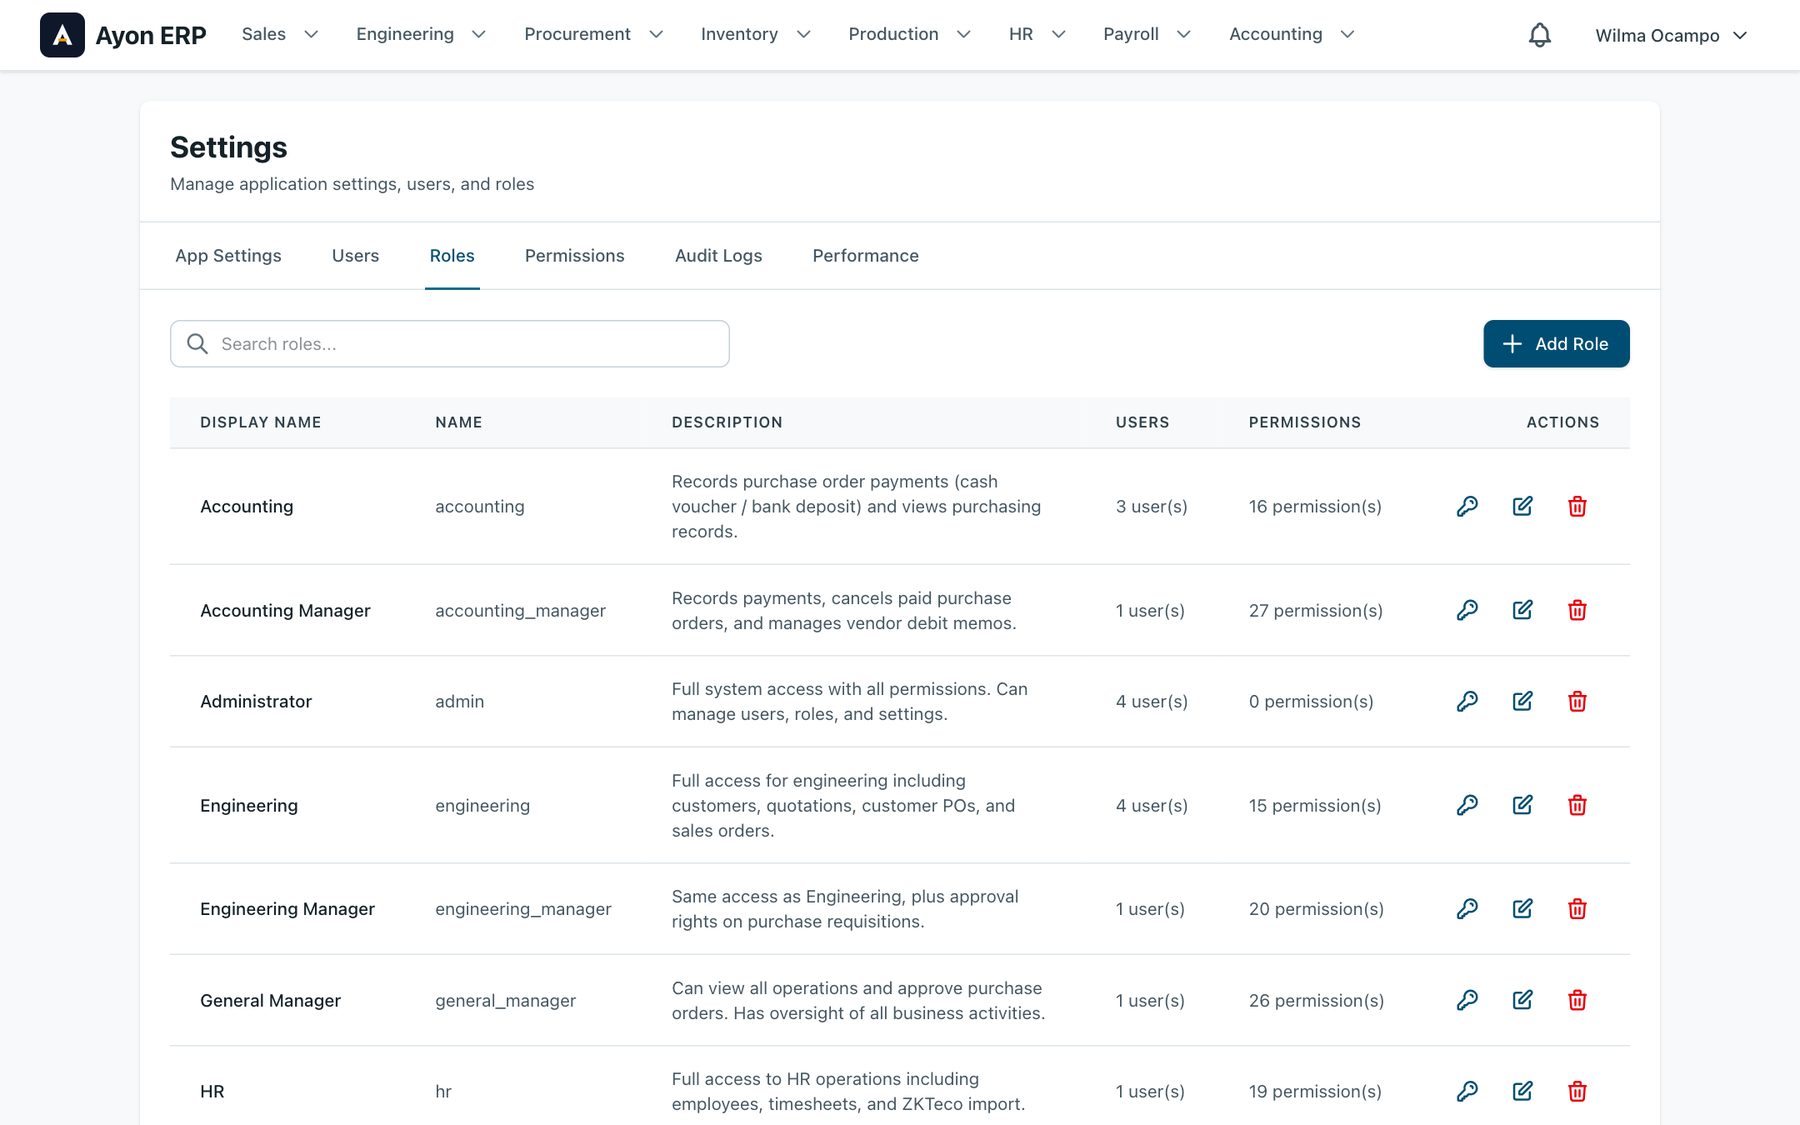Click the Ayon ERP logo
The image size is (1800, 1125).
tap(123, 35)
